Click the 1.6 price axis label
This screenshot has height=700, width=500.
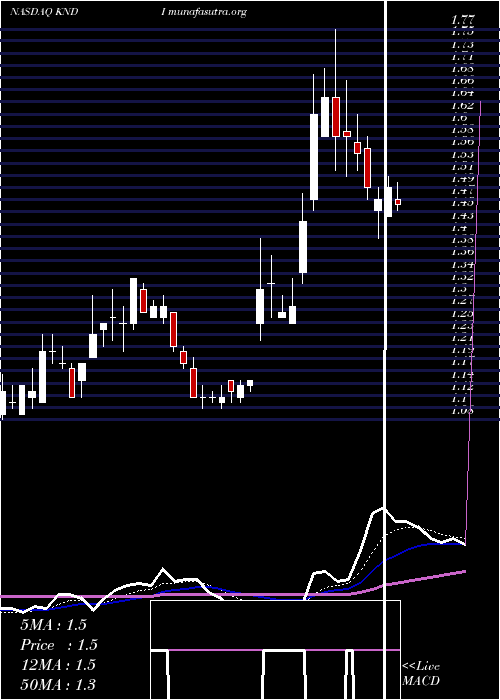[x=460, y=118]
